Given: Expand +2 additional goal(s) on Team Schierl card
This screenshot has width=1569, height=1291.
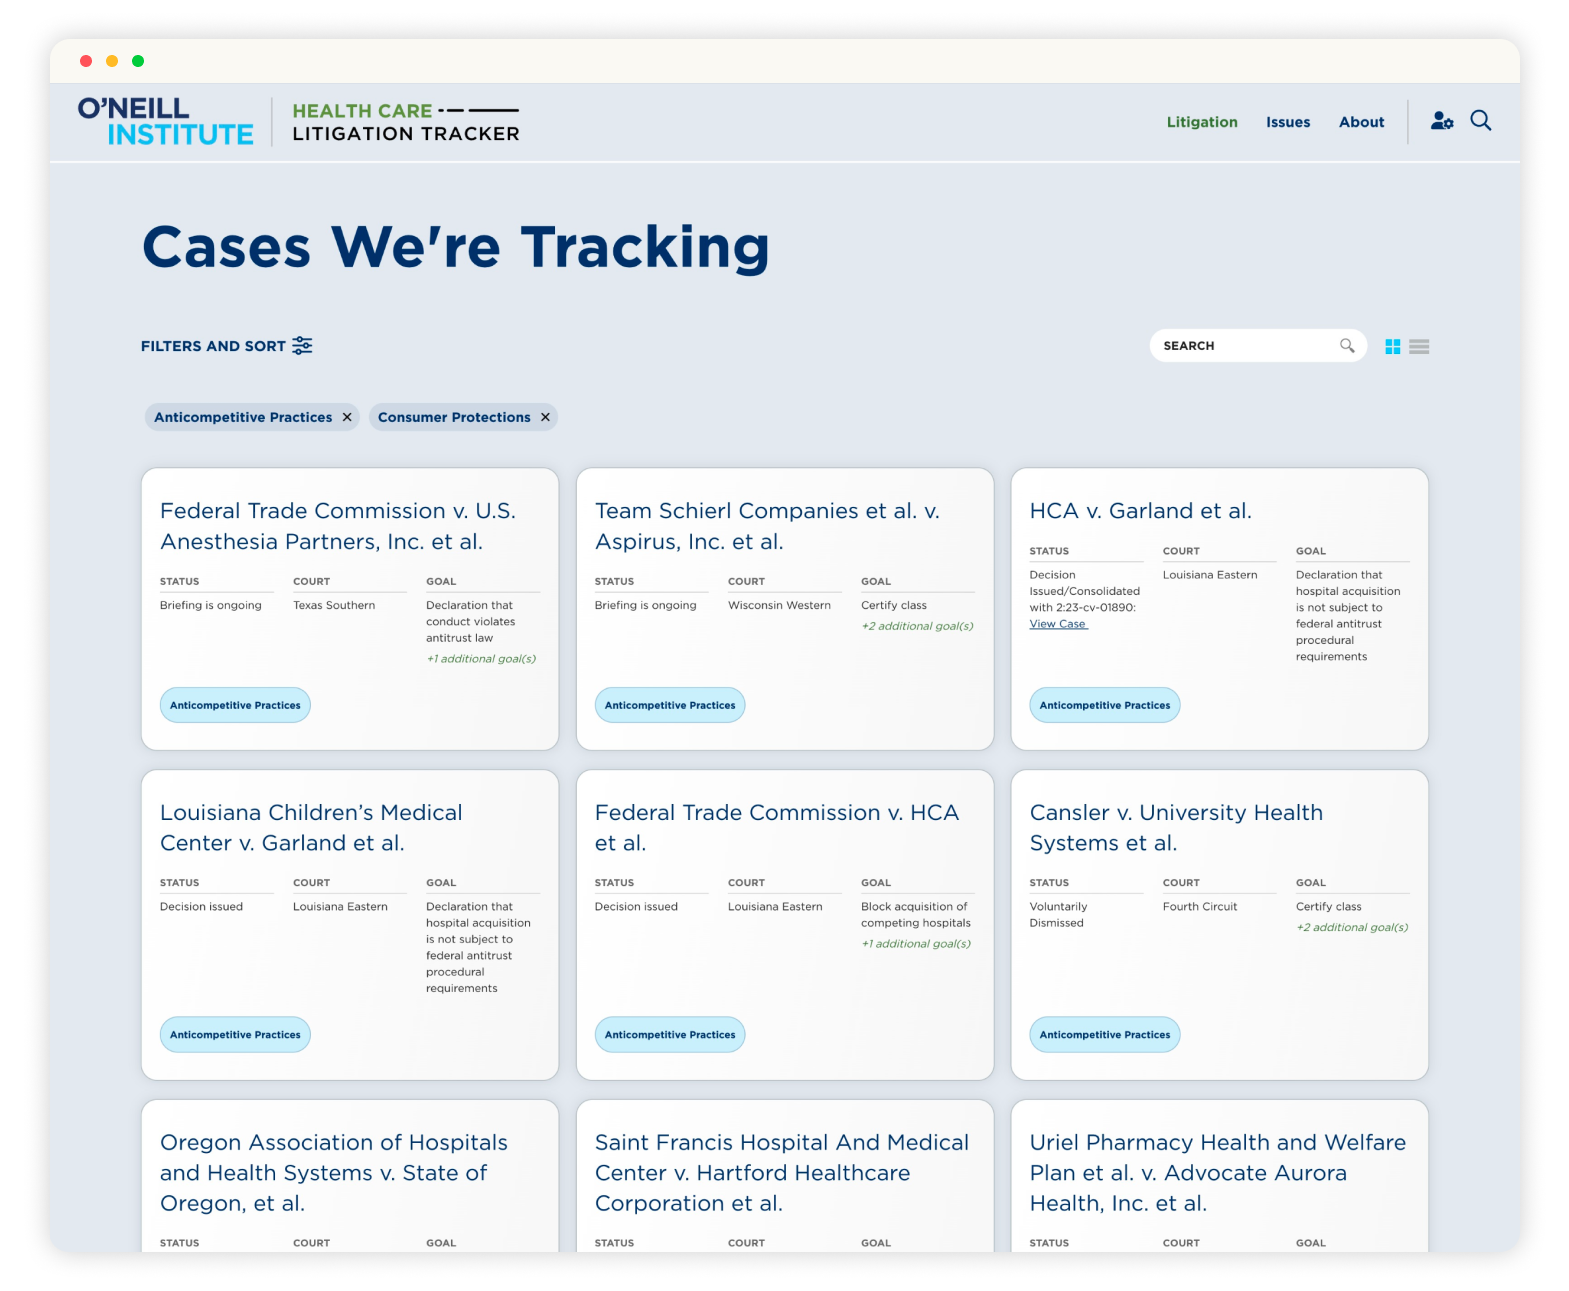Looking at the screenshot, I should [x=917, y=626].
